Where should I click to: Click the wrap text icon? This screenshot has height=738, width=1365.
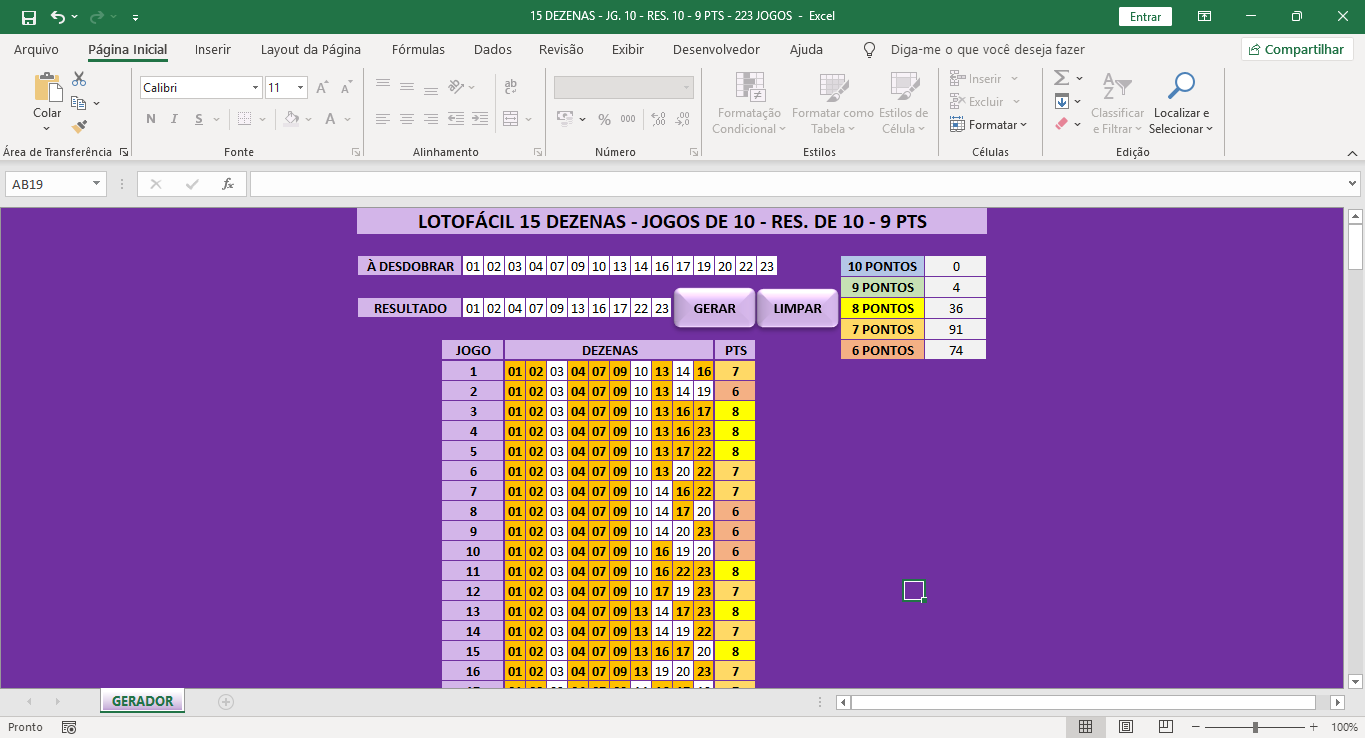[x=511, y=87]
